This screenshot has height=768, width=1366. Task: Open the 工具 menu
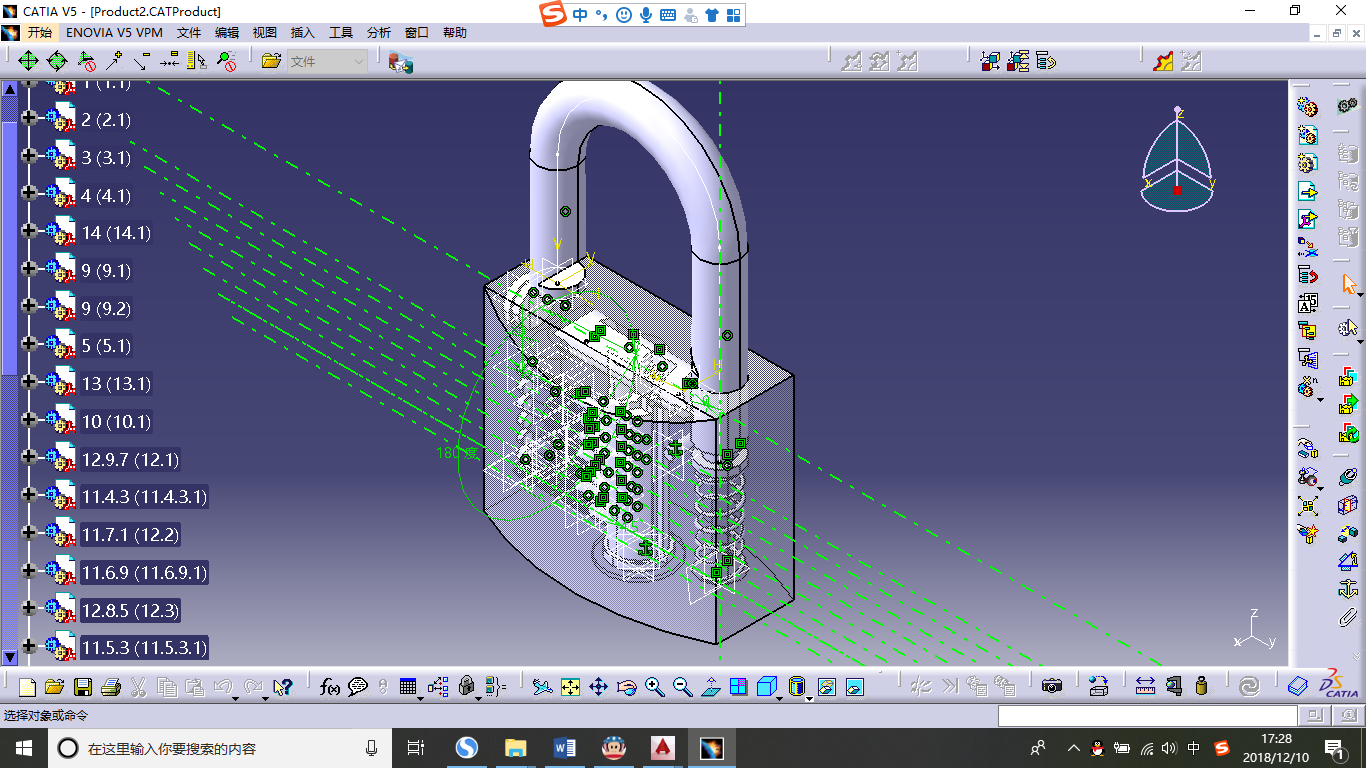point(341,33)
